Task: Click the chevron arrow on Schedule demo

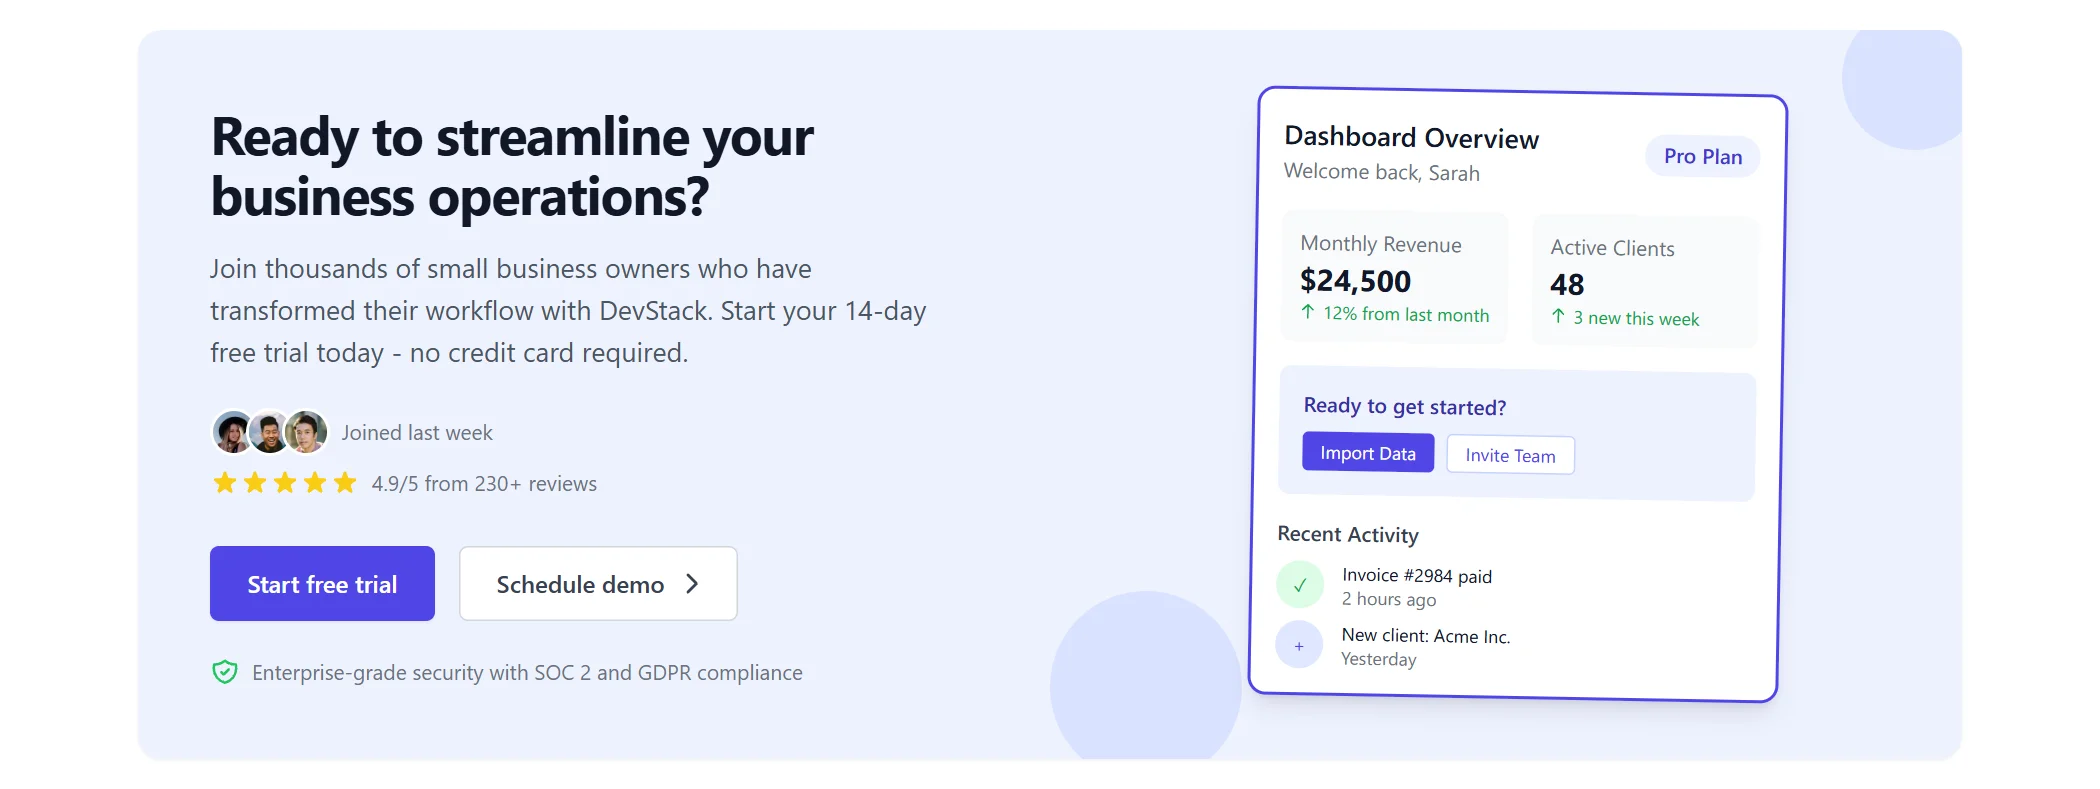Action: point(692,584)
